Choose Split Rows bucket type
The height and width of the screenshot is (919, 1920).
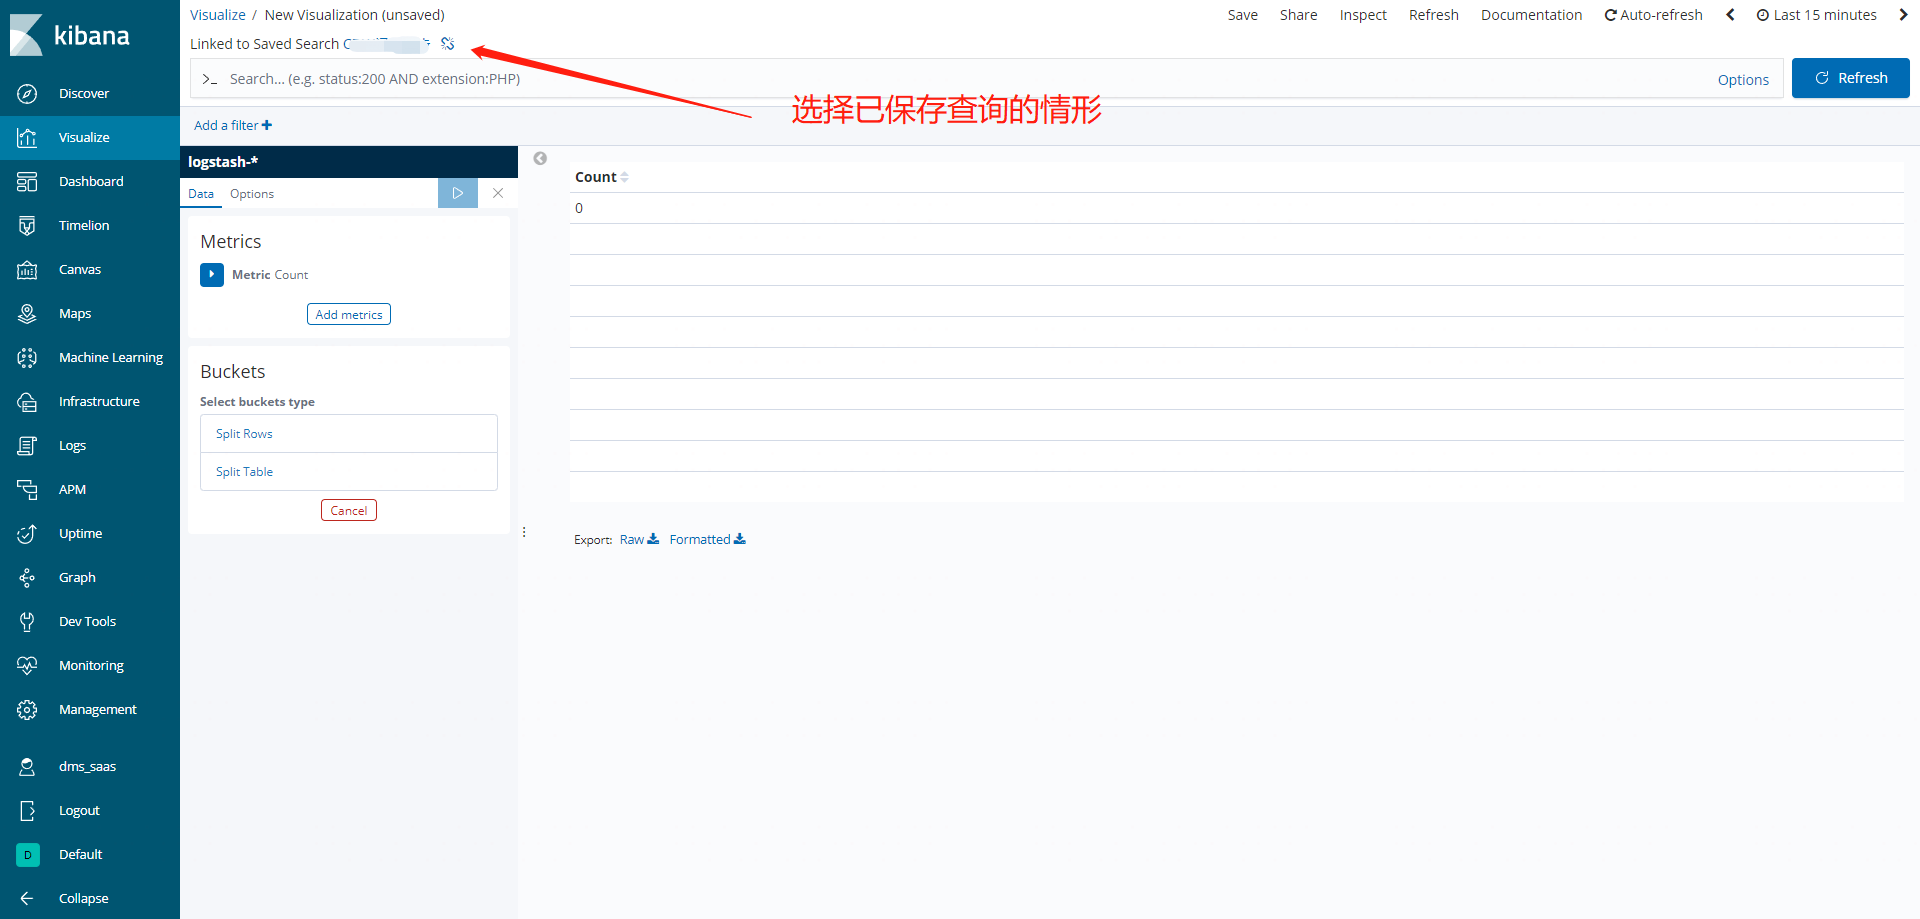click(x=349, y=434)
